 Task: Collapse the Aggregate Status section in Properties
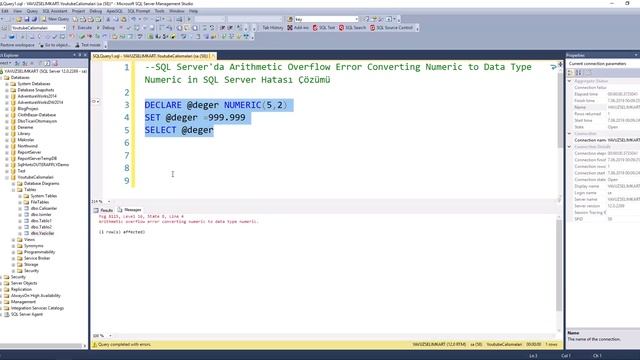point(569,81)
